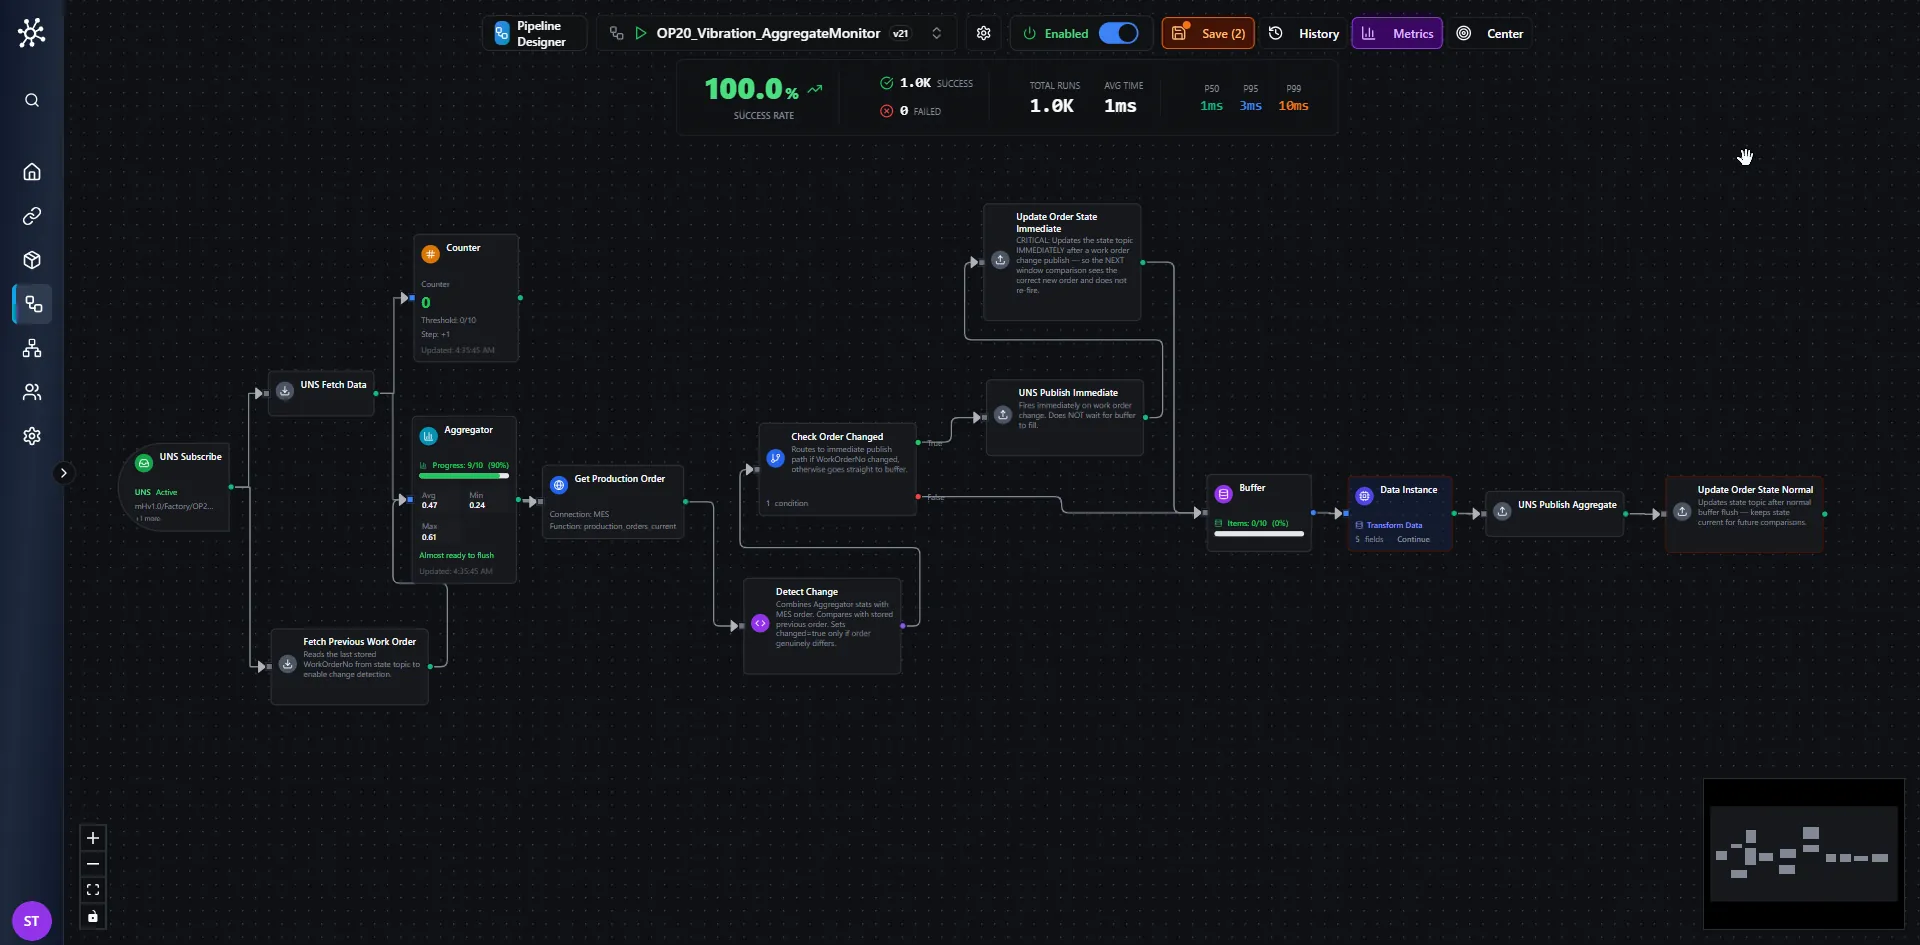Click the 1.0K SUCCESS metric
The image size is (1920, 945).
(x=926, y=83)
